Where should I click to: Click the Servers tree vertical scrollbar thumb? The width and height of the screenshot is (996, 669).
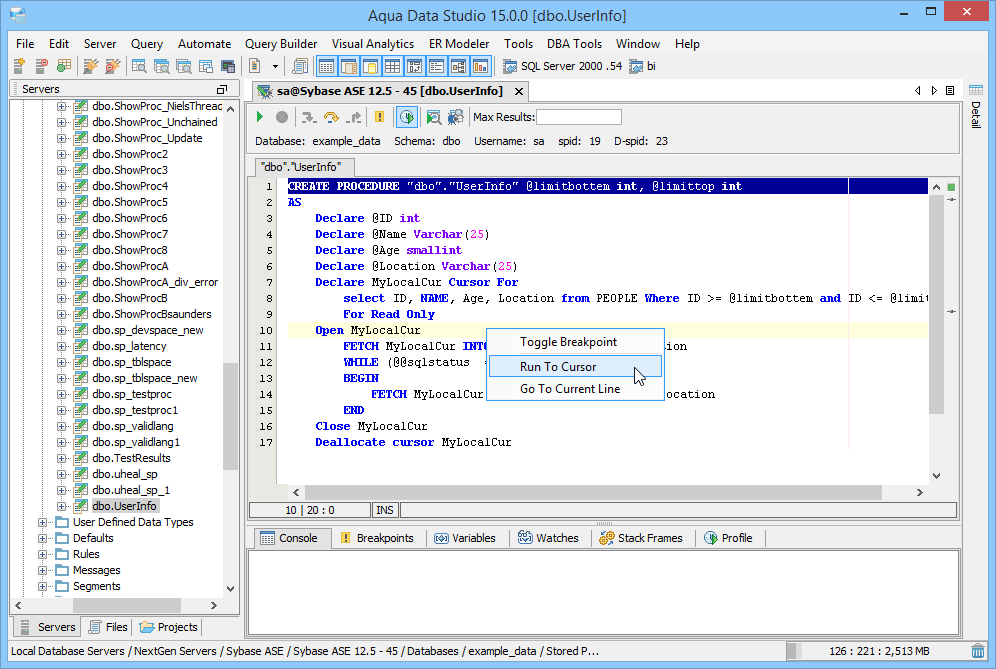[230, 416]
